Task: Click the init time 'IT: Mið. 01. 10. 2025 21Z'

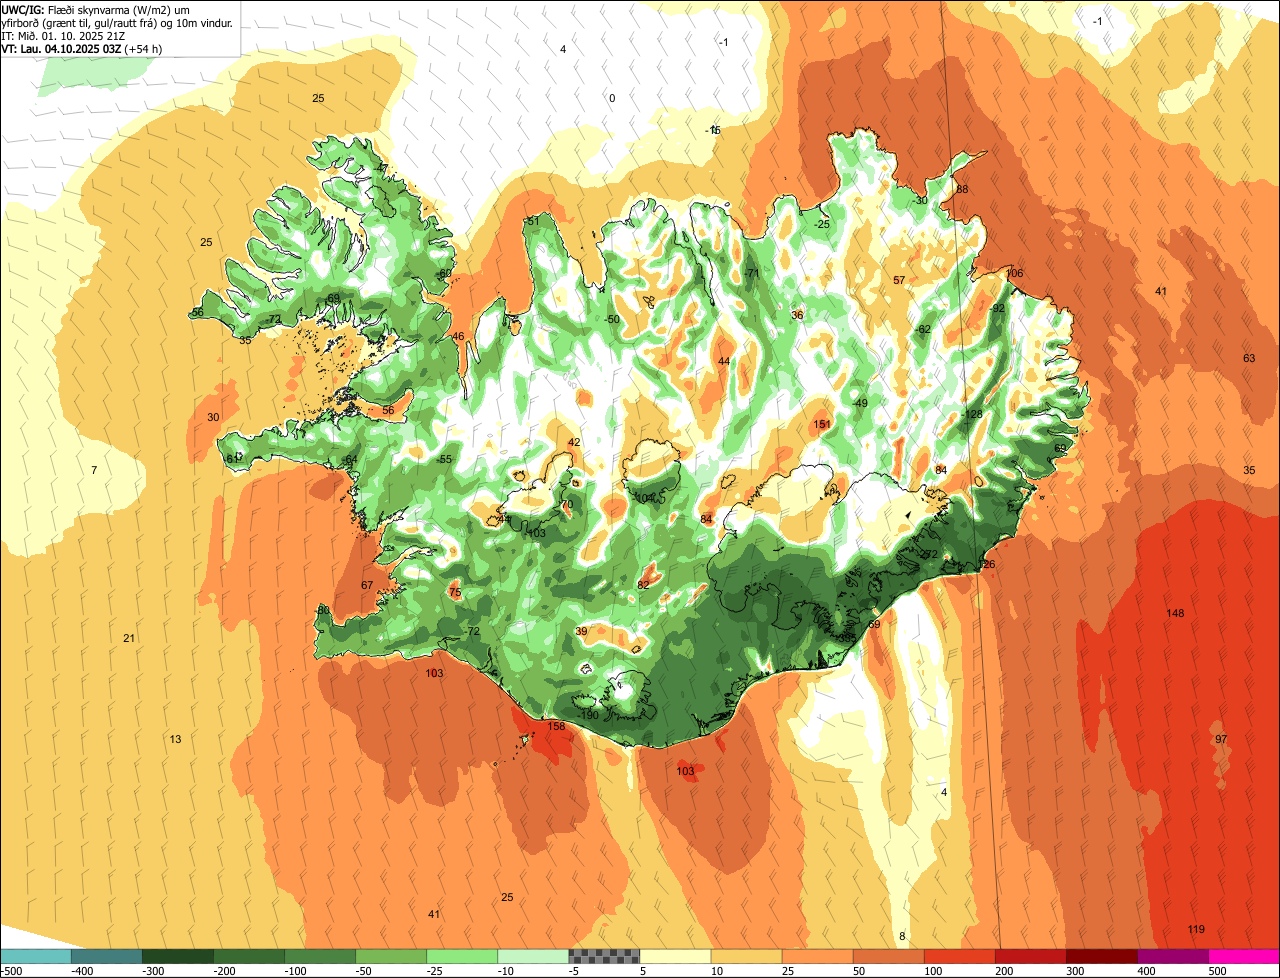Action: tap(64, 34)
